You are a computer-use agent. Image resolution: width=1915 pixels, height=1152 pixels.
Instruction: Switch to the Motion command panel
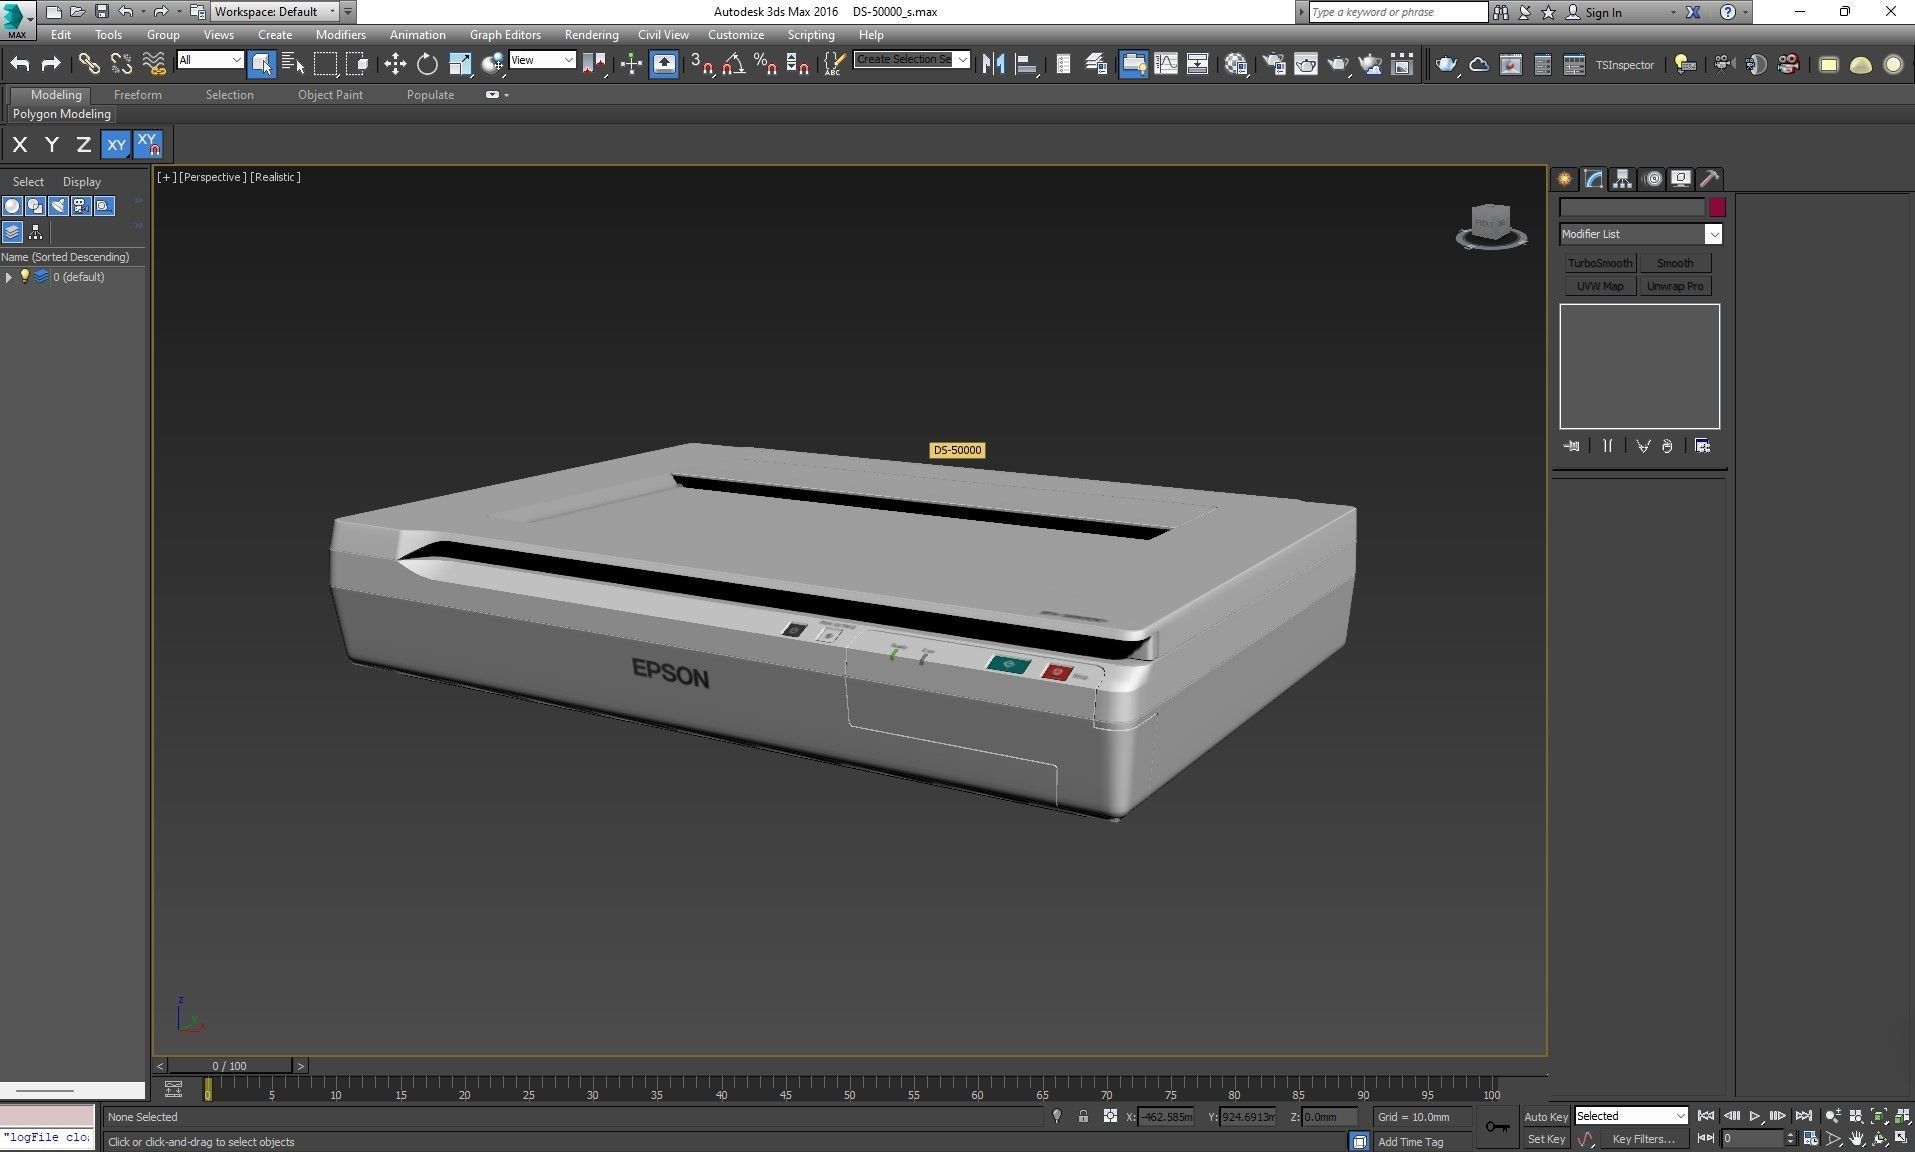click(x=1653, y=179)
